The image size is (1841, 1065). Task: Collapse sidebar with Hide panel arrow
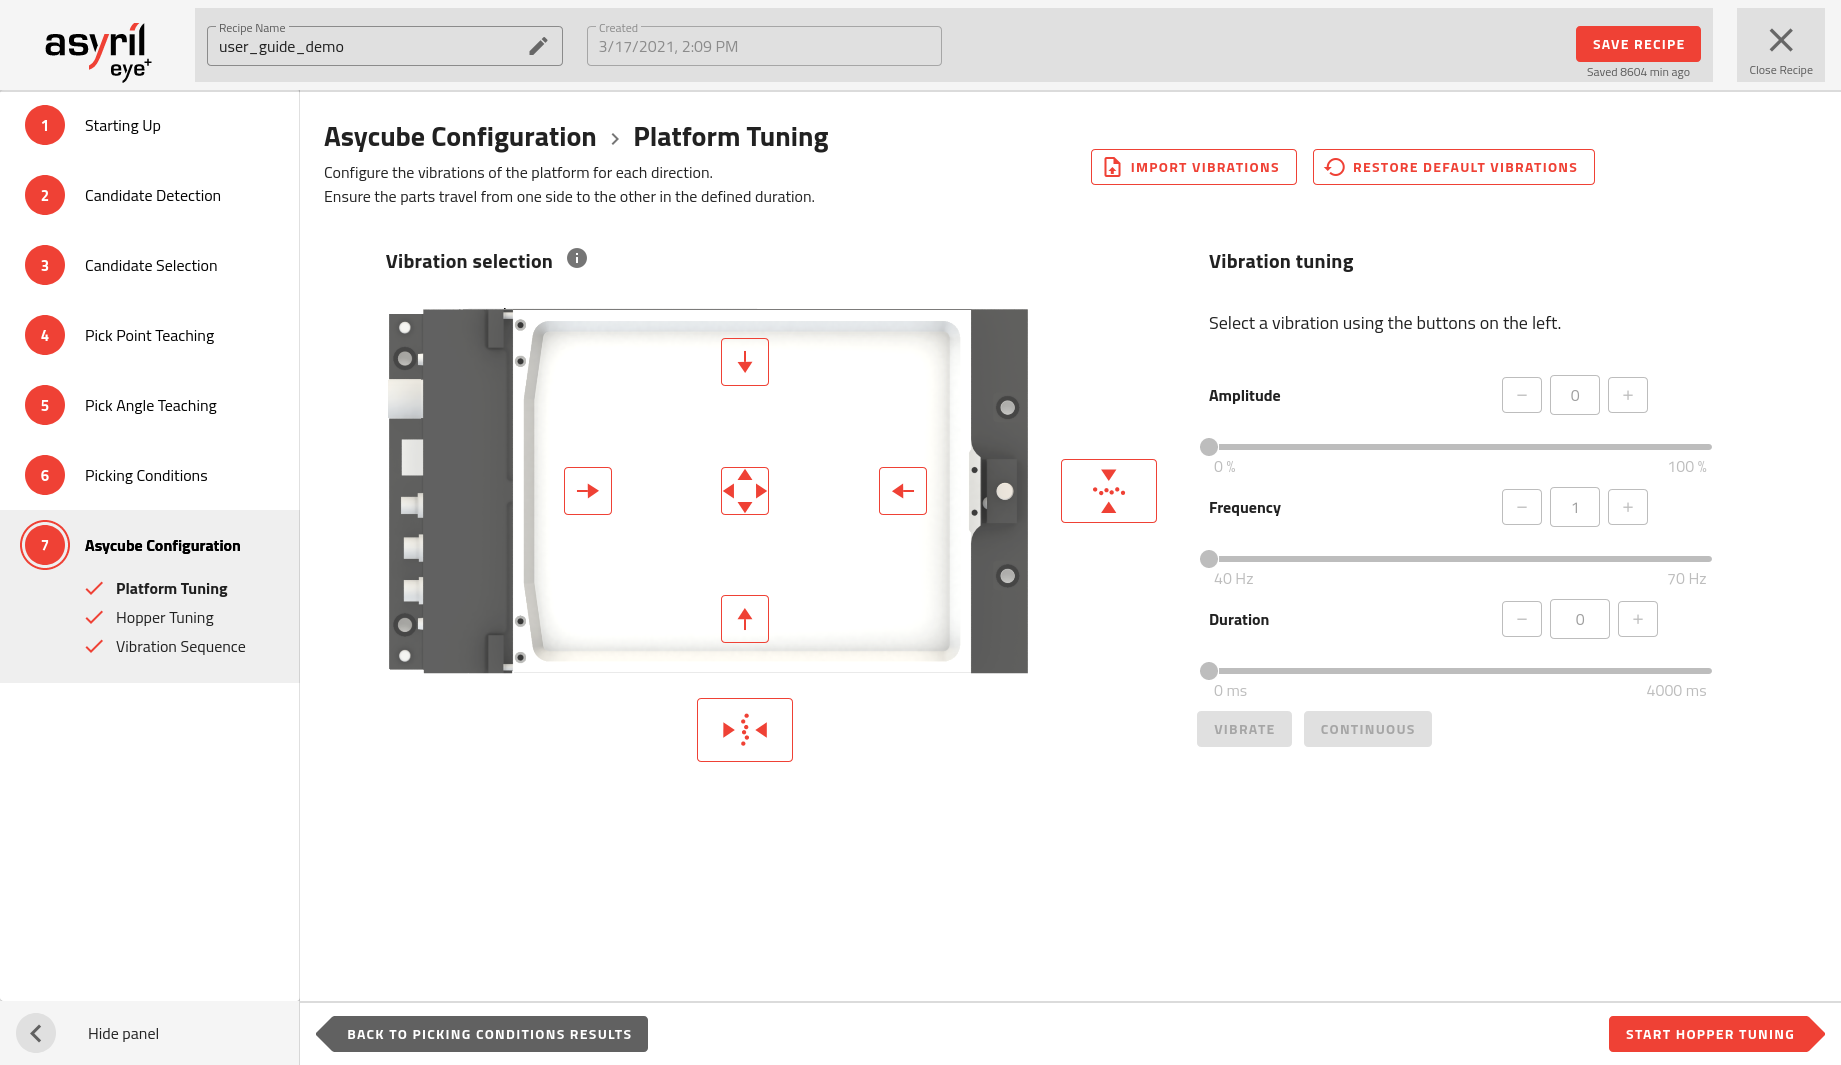coord(36,1033)
